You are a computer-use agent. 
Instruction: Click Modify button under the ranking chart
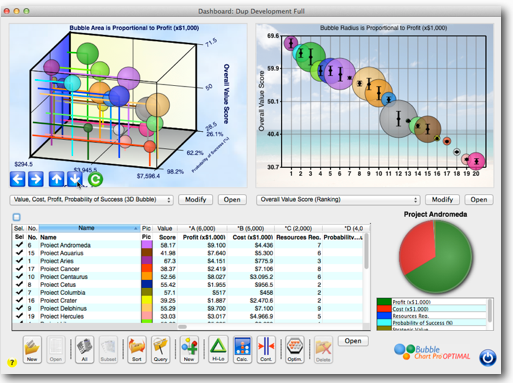click(442, 200)
